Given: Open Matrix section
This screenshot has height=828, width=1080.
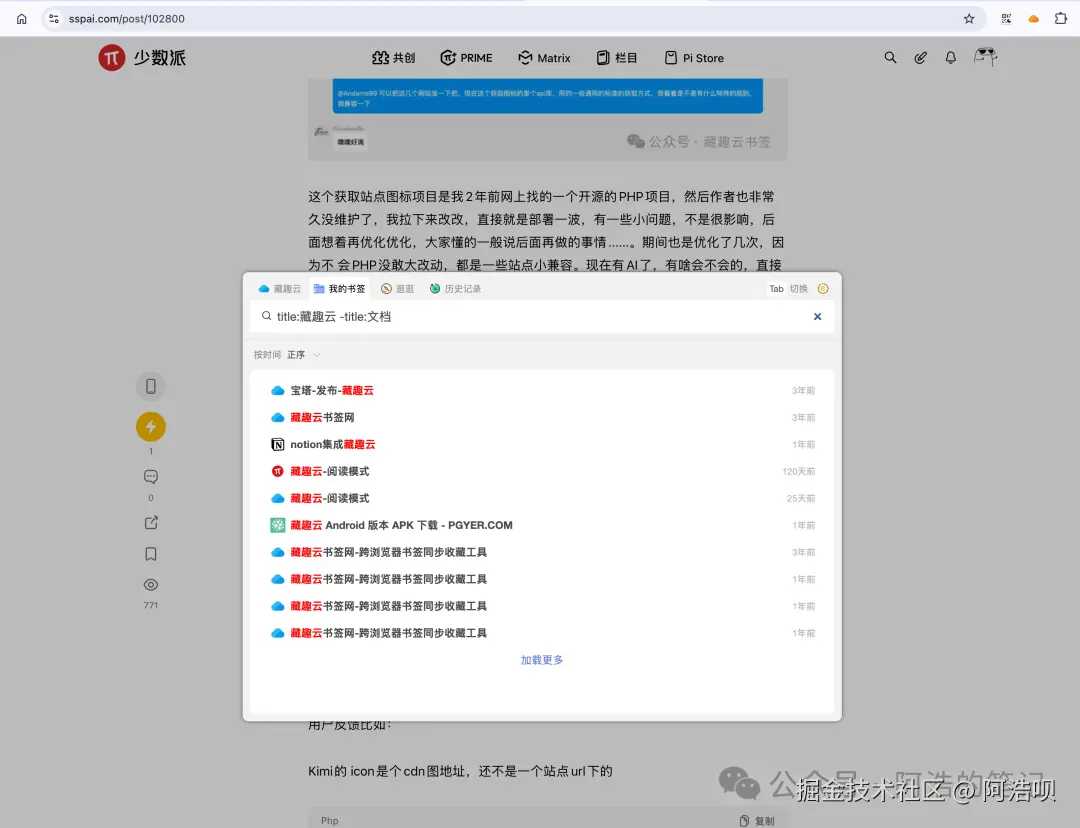Looking at the screenshot, I should click(544, 58).
